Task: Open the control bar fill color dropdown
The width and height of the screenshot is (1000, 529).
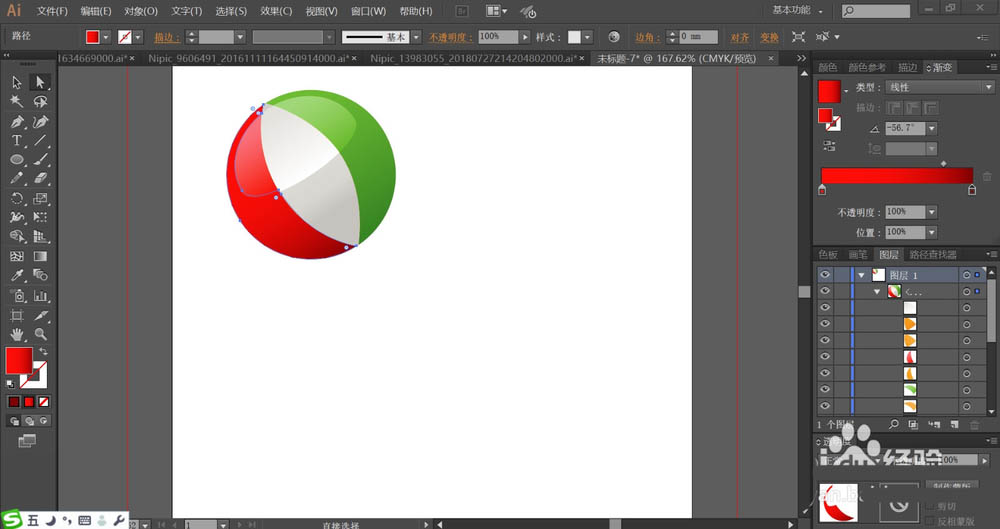Action: [107, 37]
